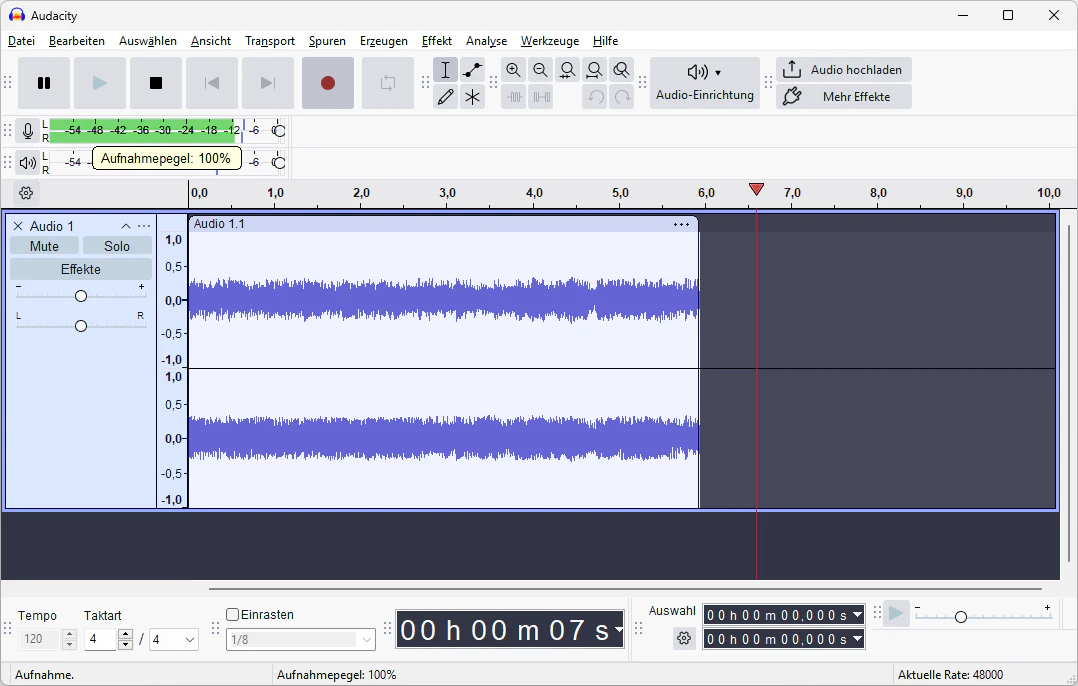Open Mehr Effekte
Screen dimensions: 1078x686
click(x=844, y=97)
